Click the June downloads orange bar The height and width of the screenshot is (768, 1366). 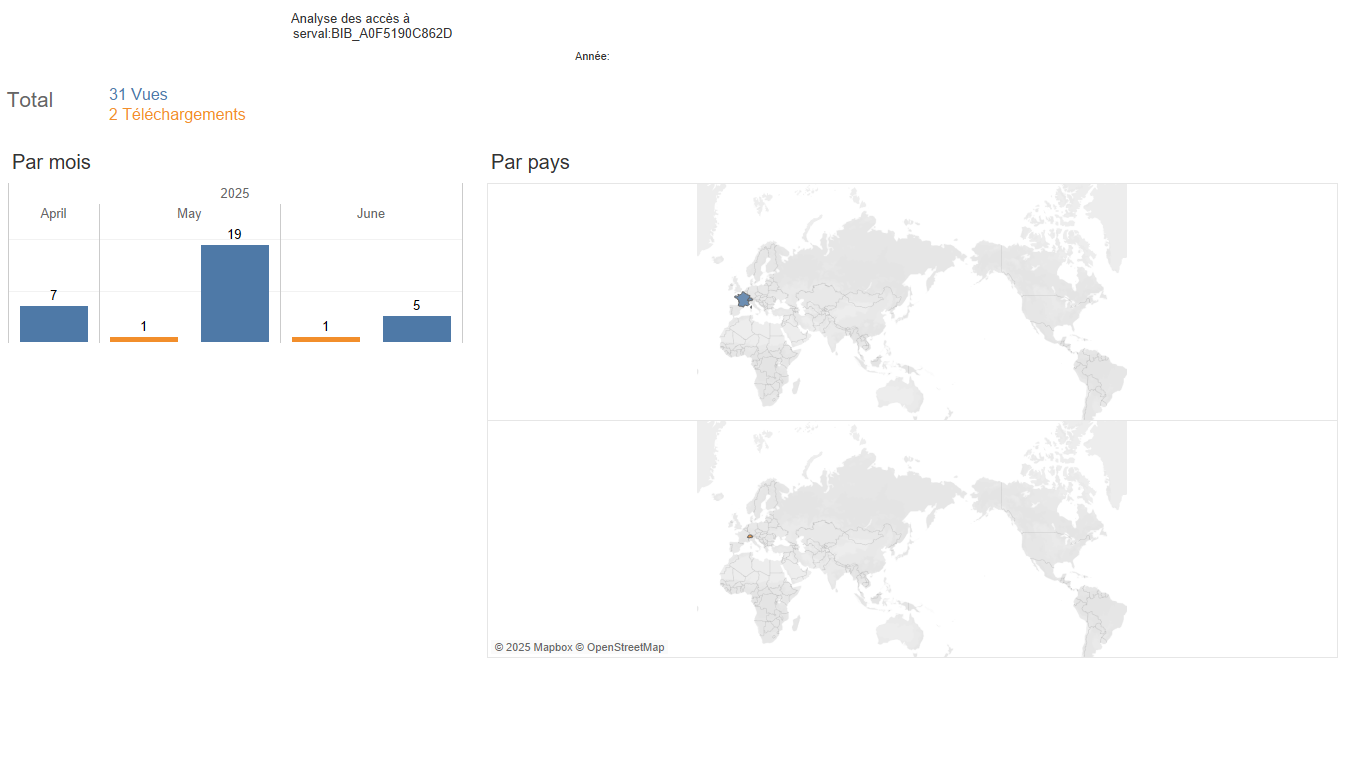click(x=326, y=339)
